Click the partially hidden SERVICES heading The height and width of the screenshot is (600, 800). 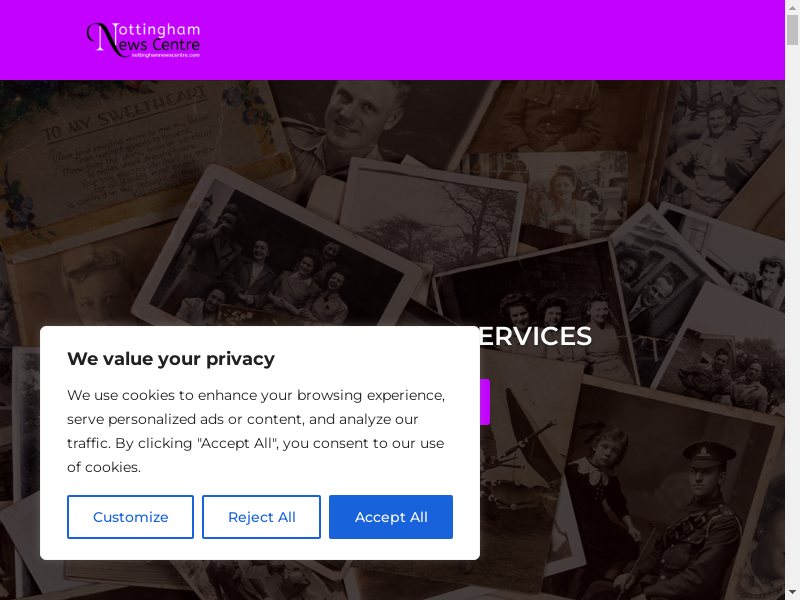[536, 336]
